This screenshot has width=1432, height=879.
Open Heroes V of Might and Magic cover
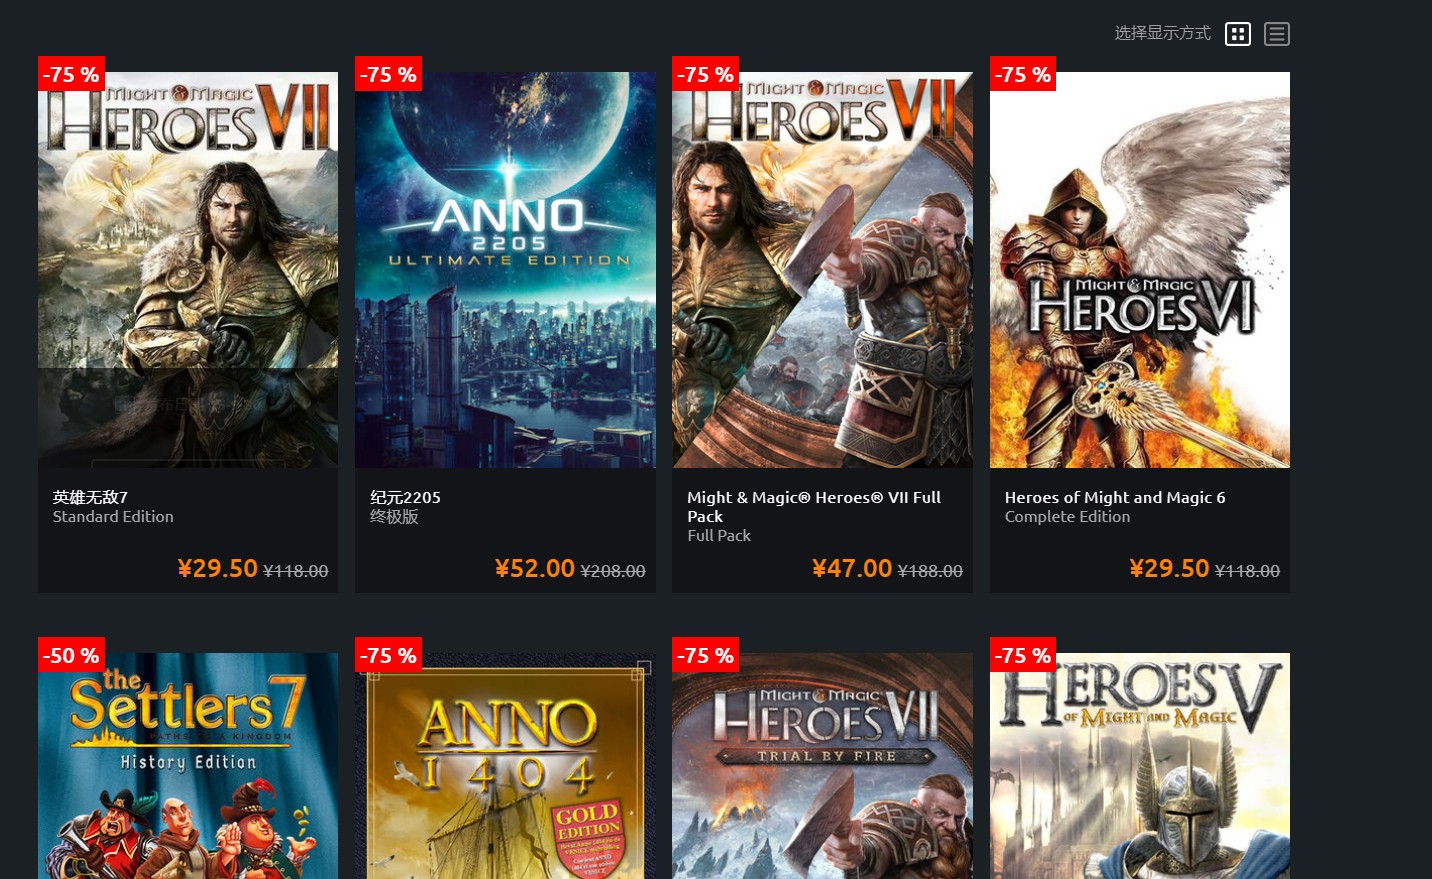pyautogui.click(x=1140, y=766)
